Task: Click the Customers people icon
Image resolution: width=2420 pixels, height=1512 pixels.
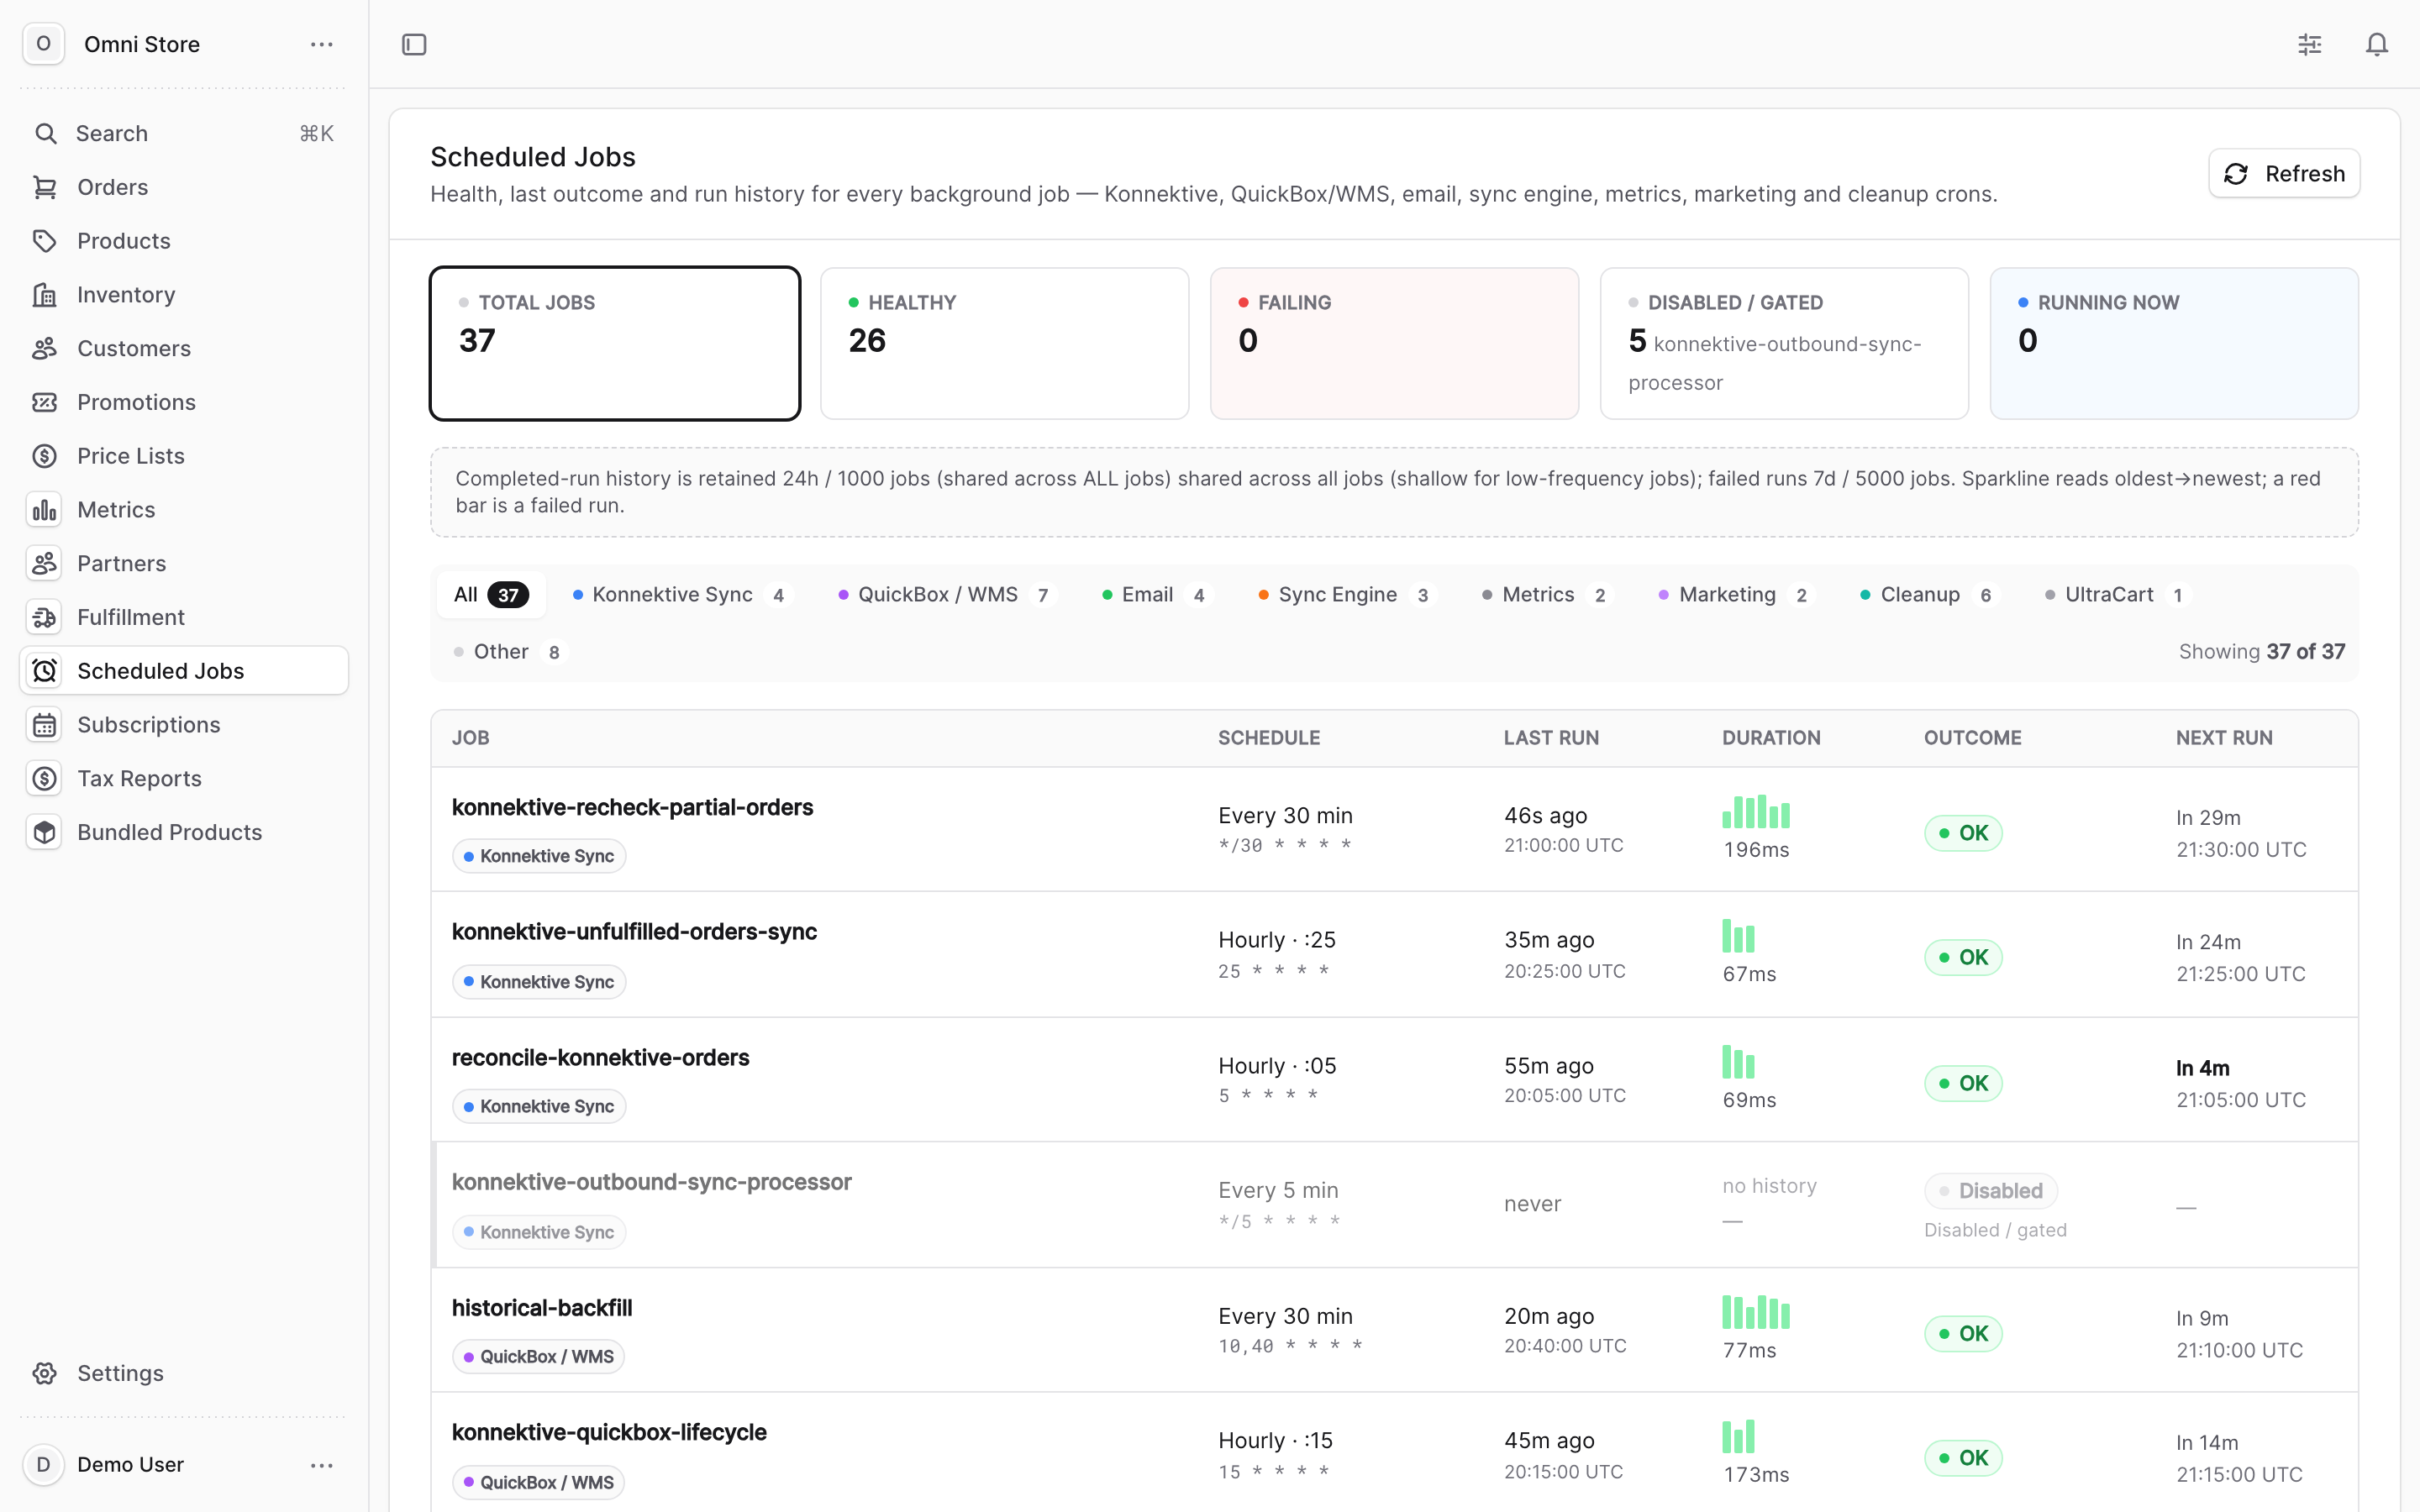Action: coord(45,348)
